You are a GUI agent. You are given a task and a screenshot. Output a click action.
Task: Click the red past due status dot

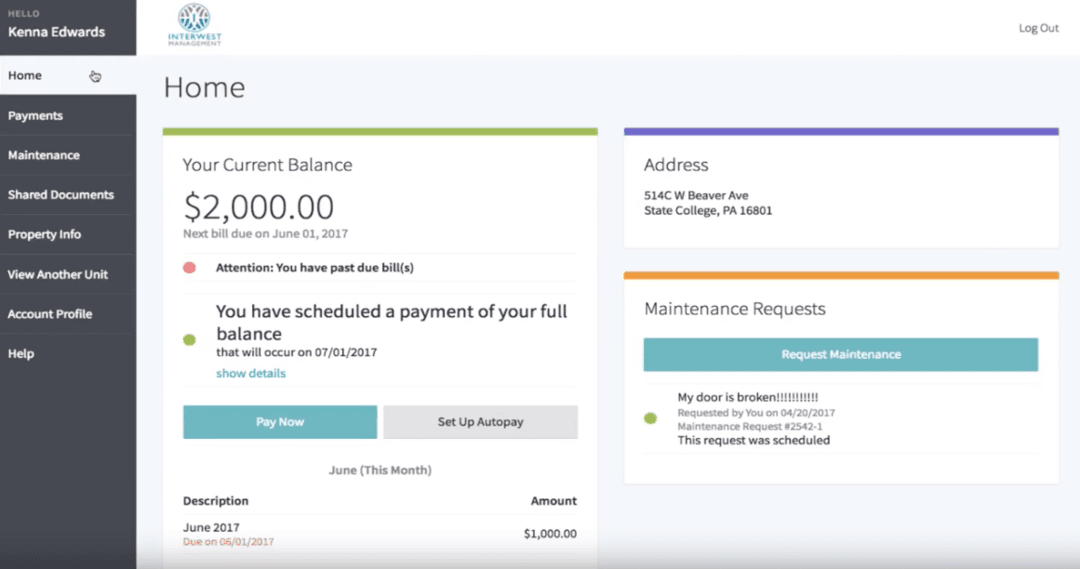[x=189, y=268]
